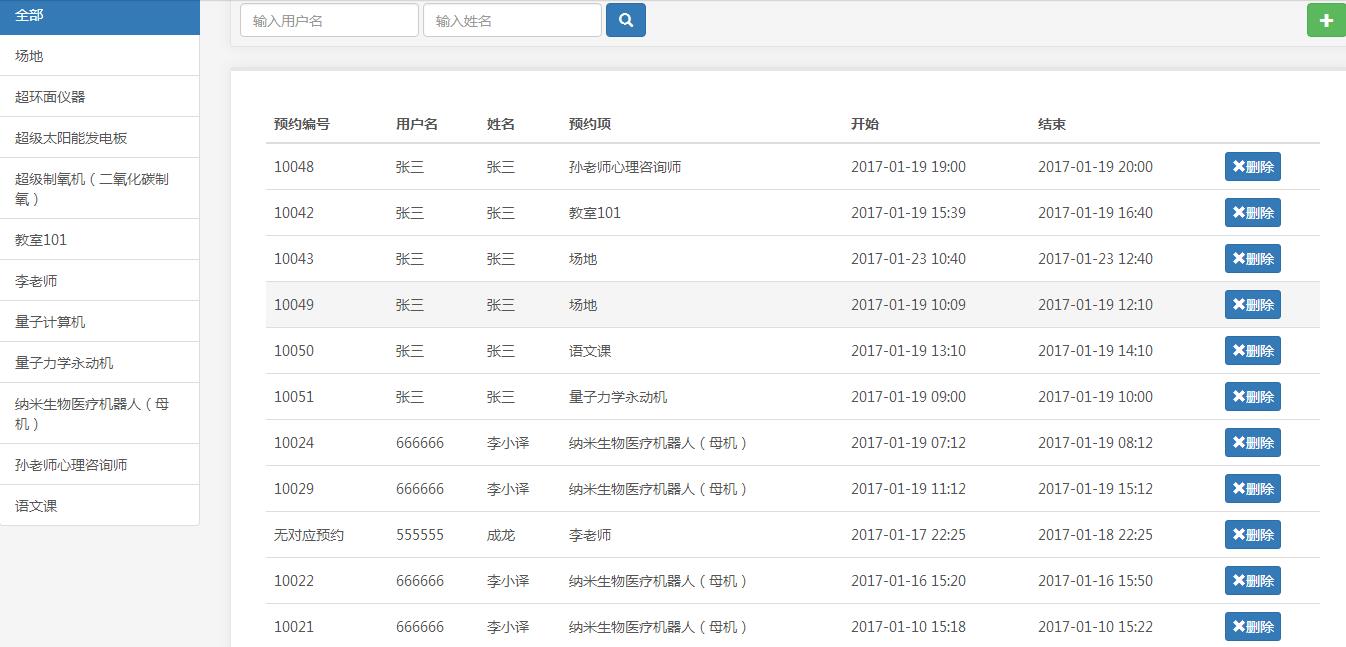The height and width of the screenshot is (647, 1346).
Task: Click the 量子力学永动机 cell in row 10051
Action: click(x=618, y=397)
